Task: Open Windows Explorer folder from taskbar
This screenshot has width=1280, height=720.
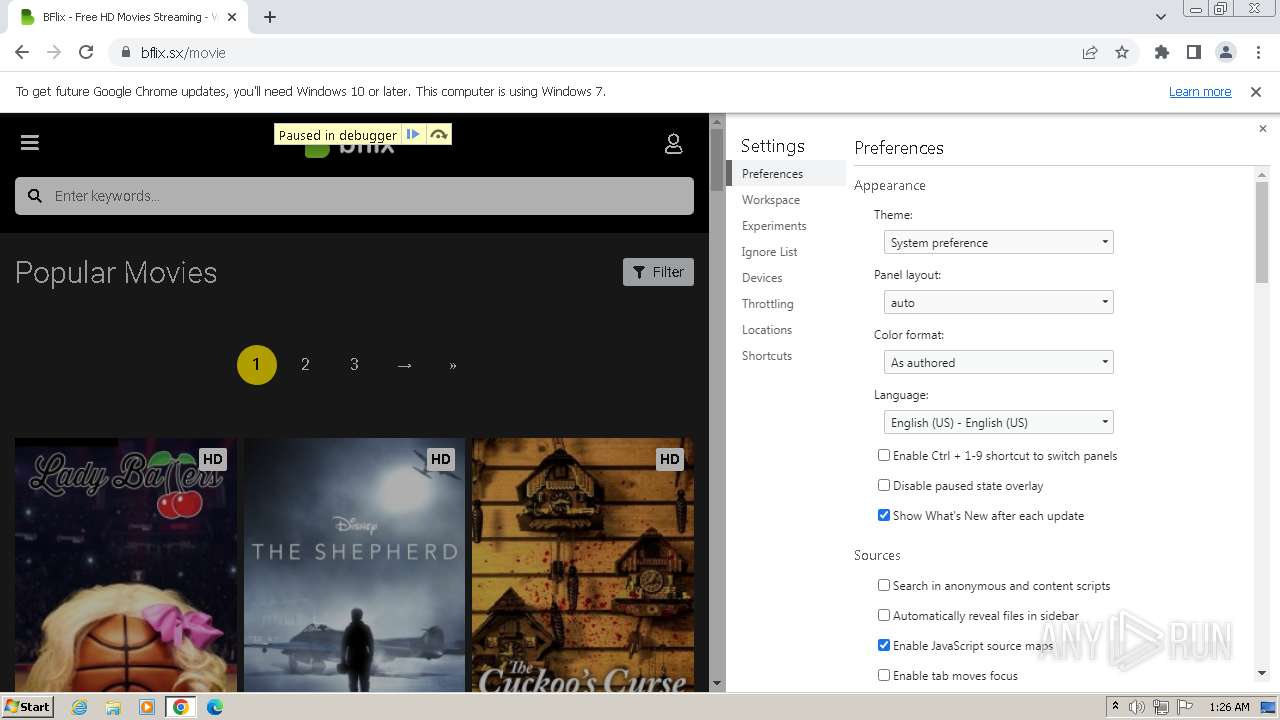Action: coord(113,707)
